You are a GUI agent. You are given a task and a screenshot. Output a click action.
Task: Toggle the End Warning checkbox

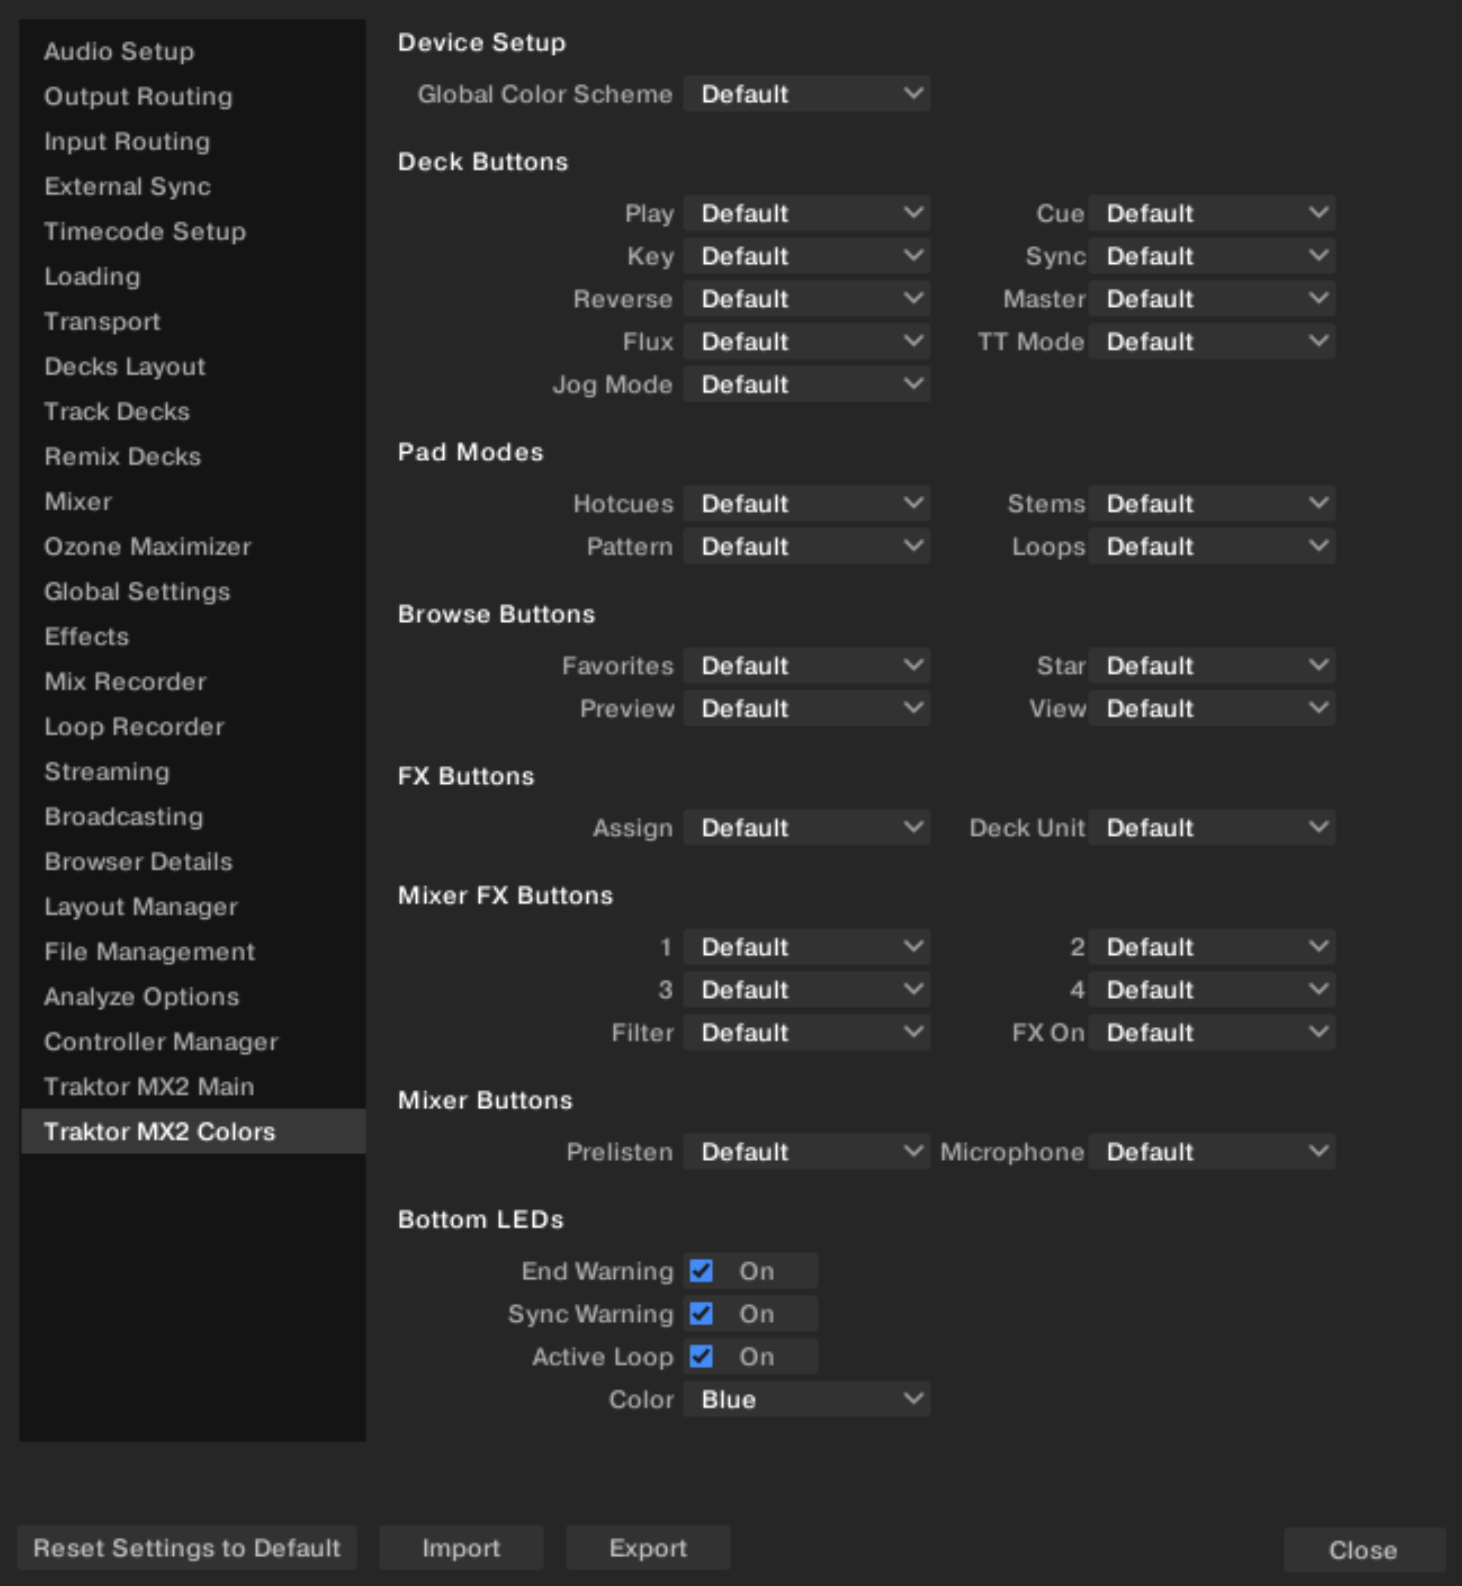[x=701, y=1271]
